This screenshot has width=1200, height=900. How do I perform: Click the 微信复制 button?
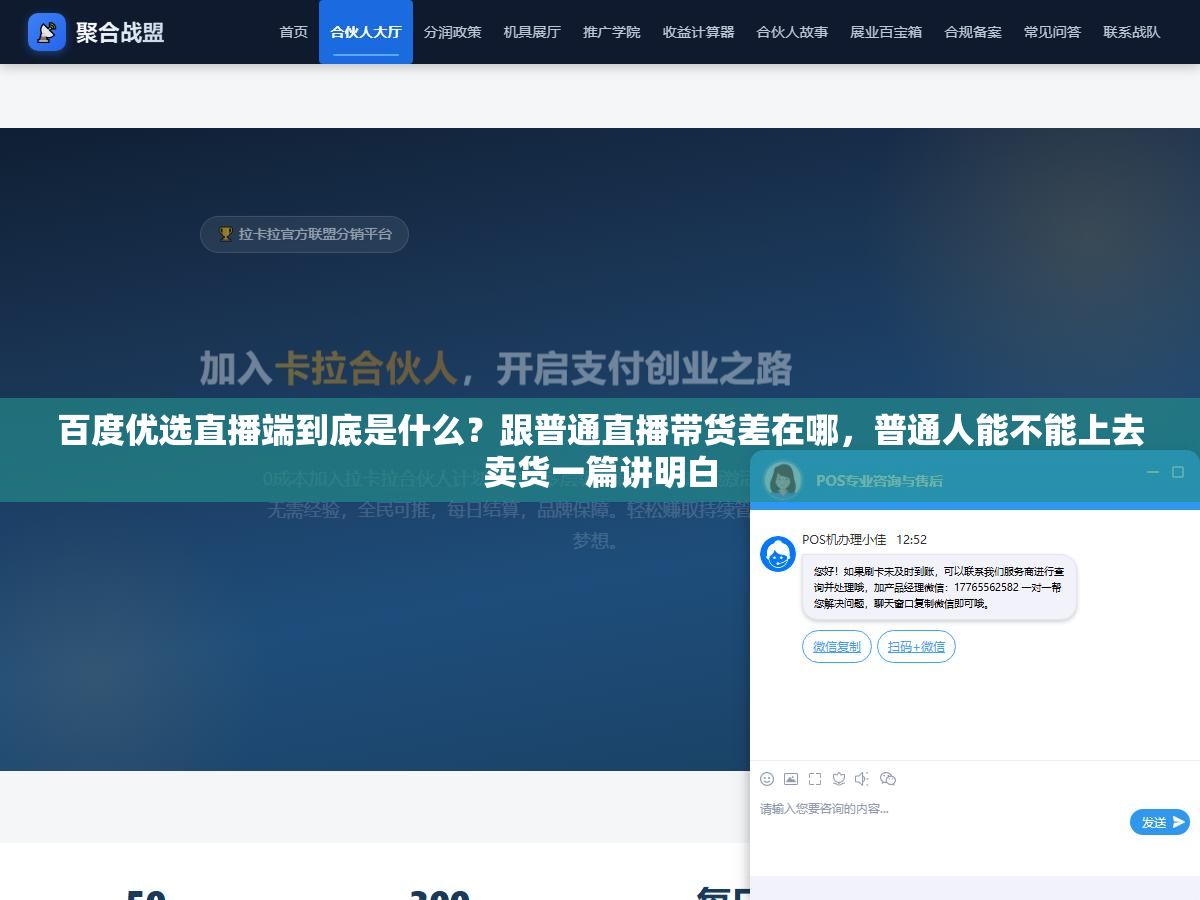837,647
